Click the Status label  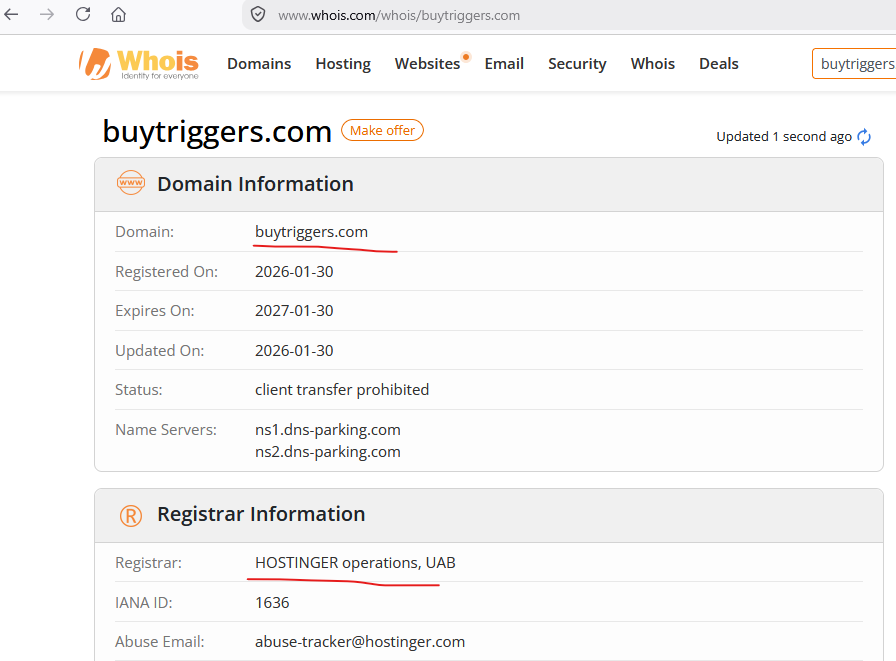[x=139, y=390]
